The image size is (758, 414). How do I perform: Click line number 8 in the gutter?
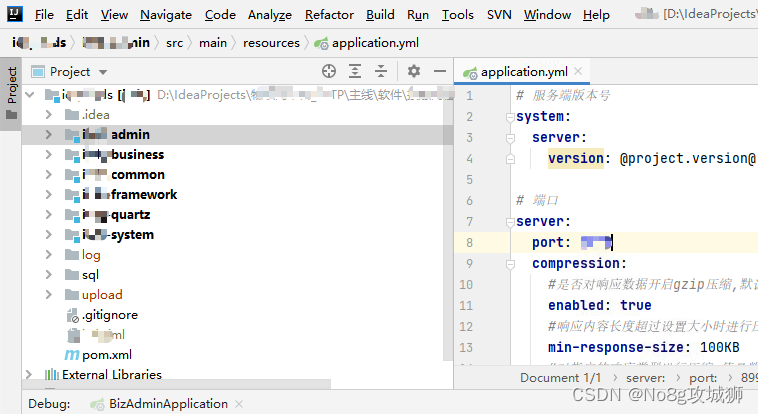coord(469,242)
